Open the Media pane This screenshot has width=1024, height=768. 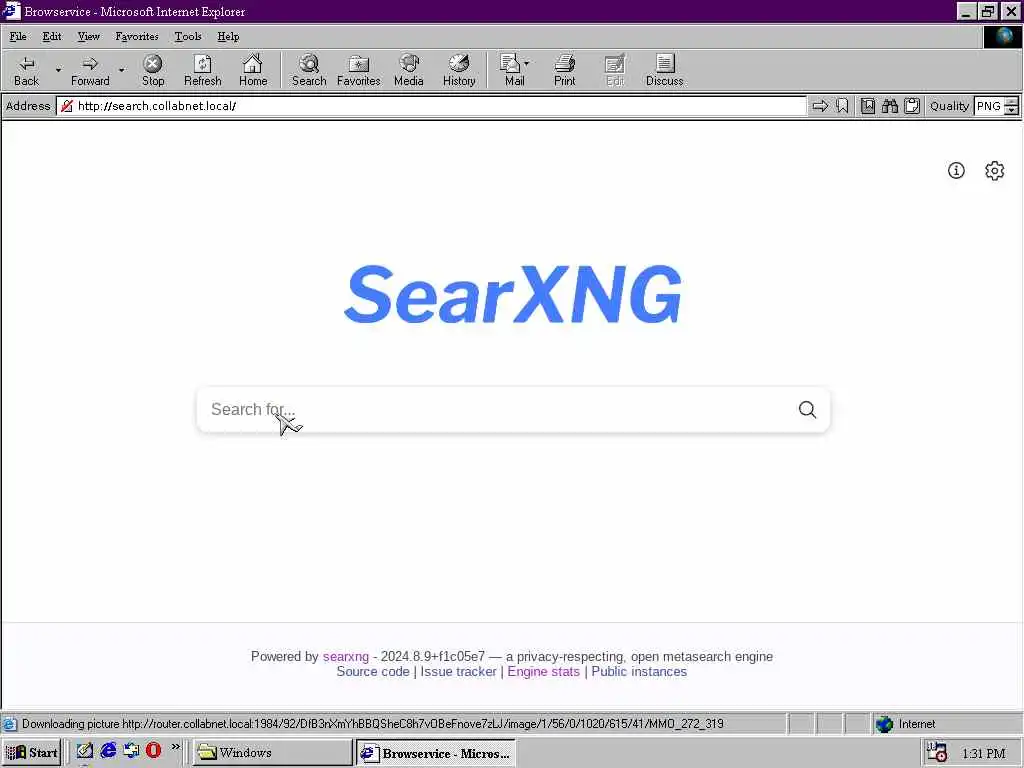pos(409,71)
